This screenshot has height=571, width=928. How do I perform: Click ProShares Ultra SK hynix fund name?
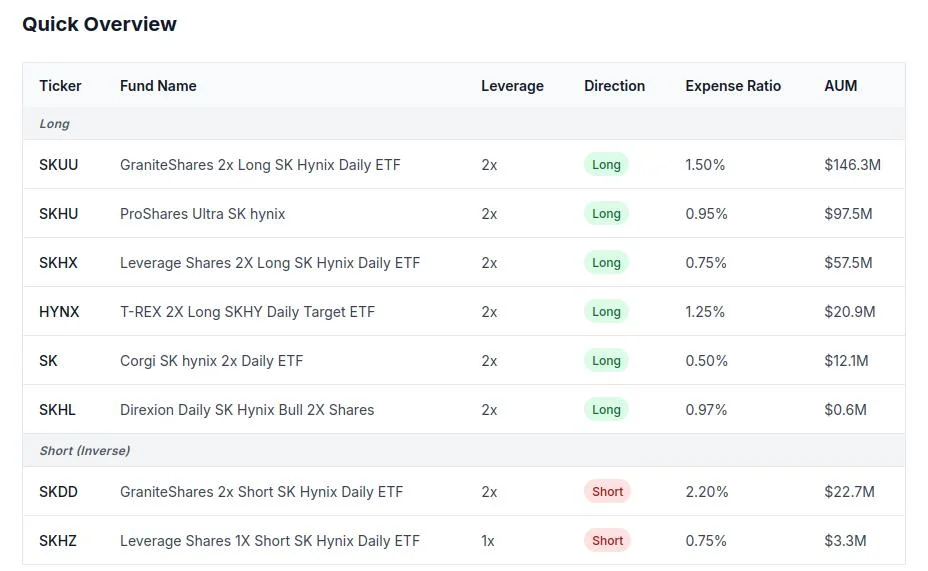point(202,214)
